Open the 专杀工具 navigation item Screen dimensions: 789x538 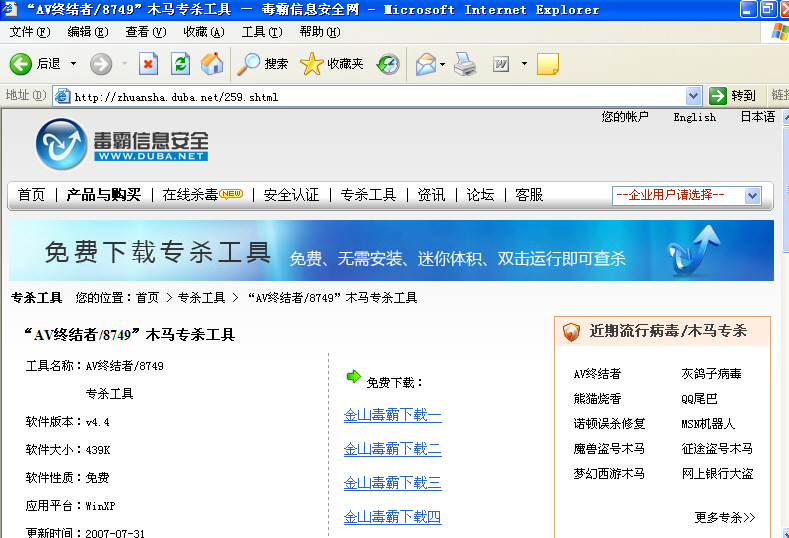coord(368,195)
